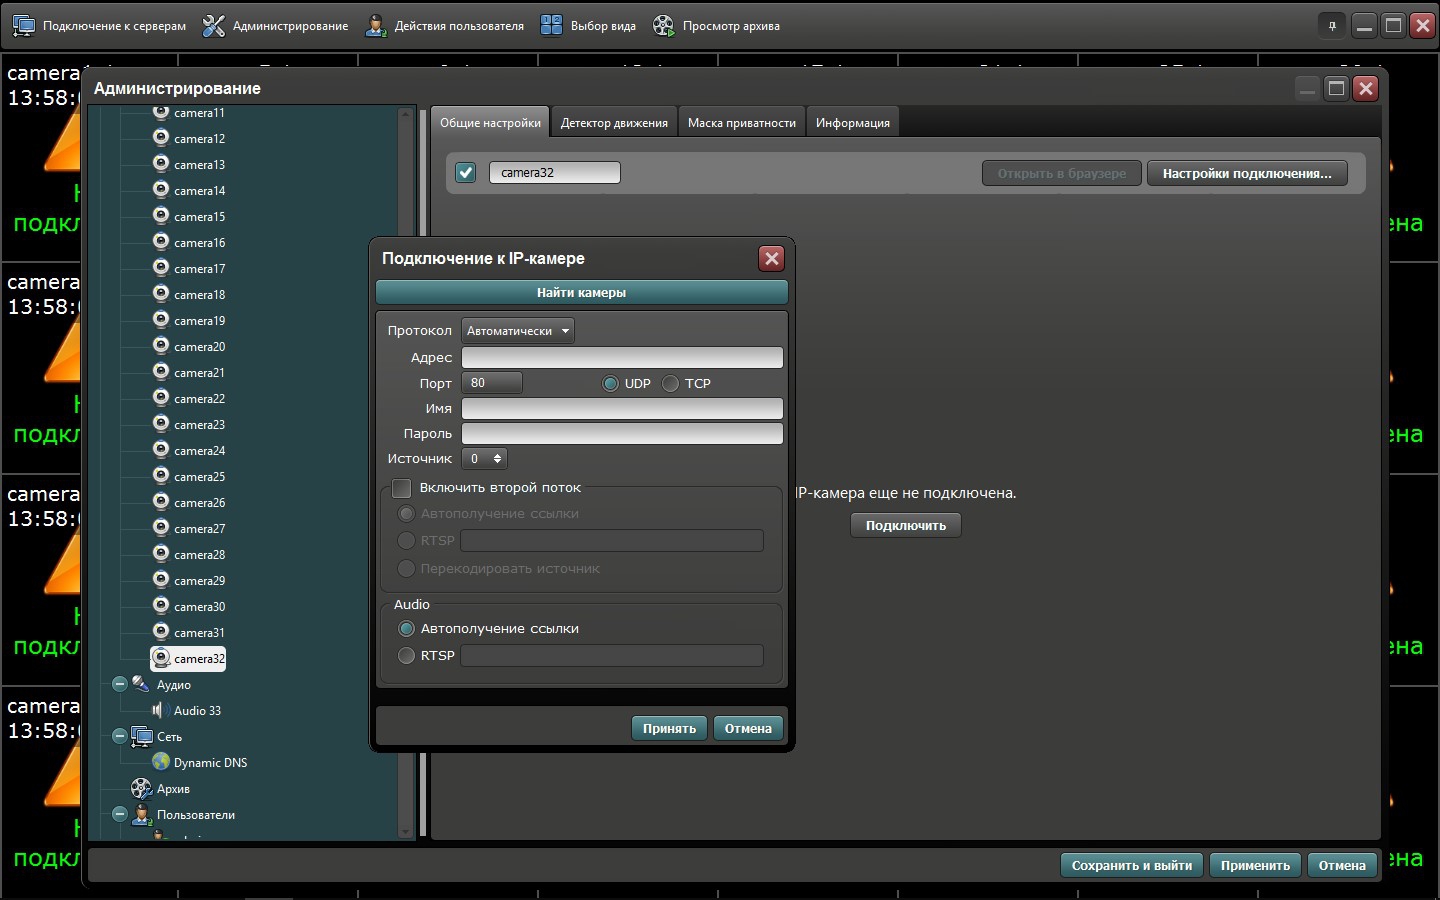
Task: Select the camera23 camera icon
Action: click(161, 424)
